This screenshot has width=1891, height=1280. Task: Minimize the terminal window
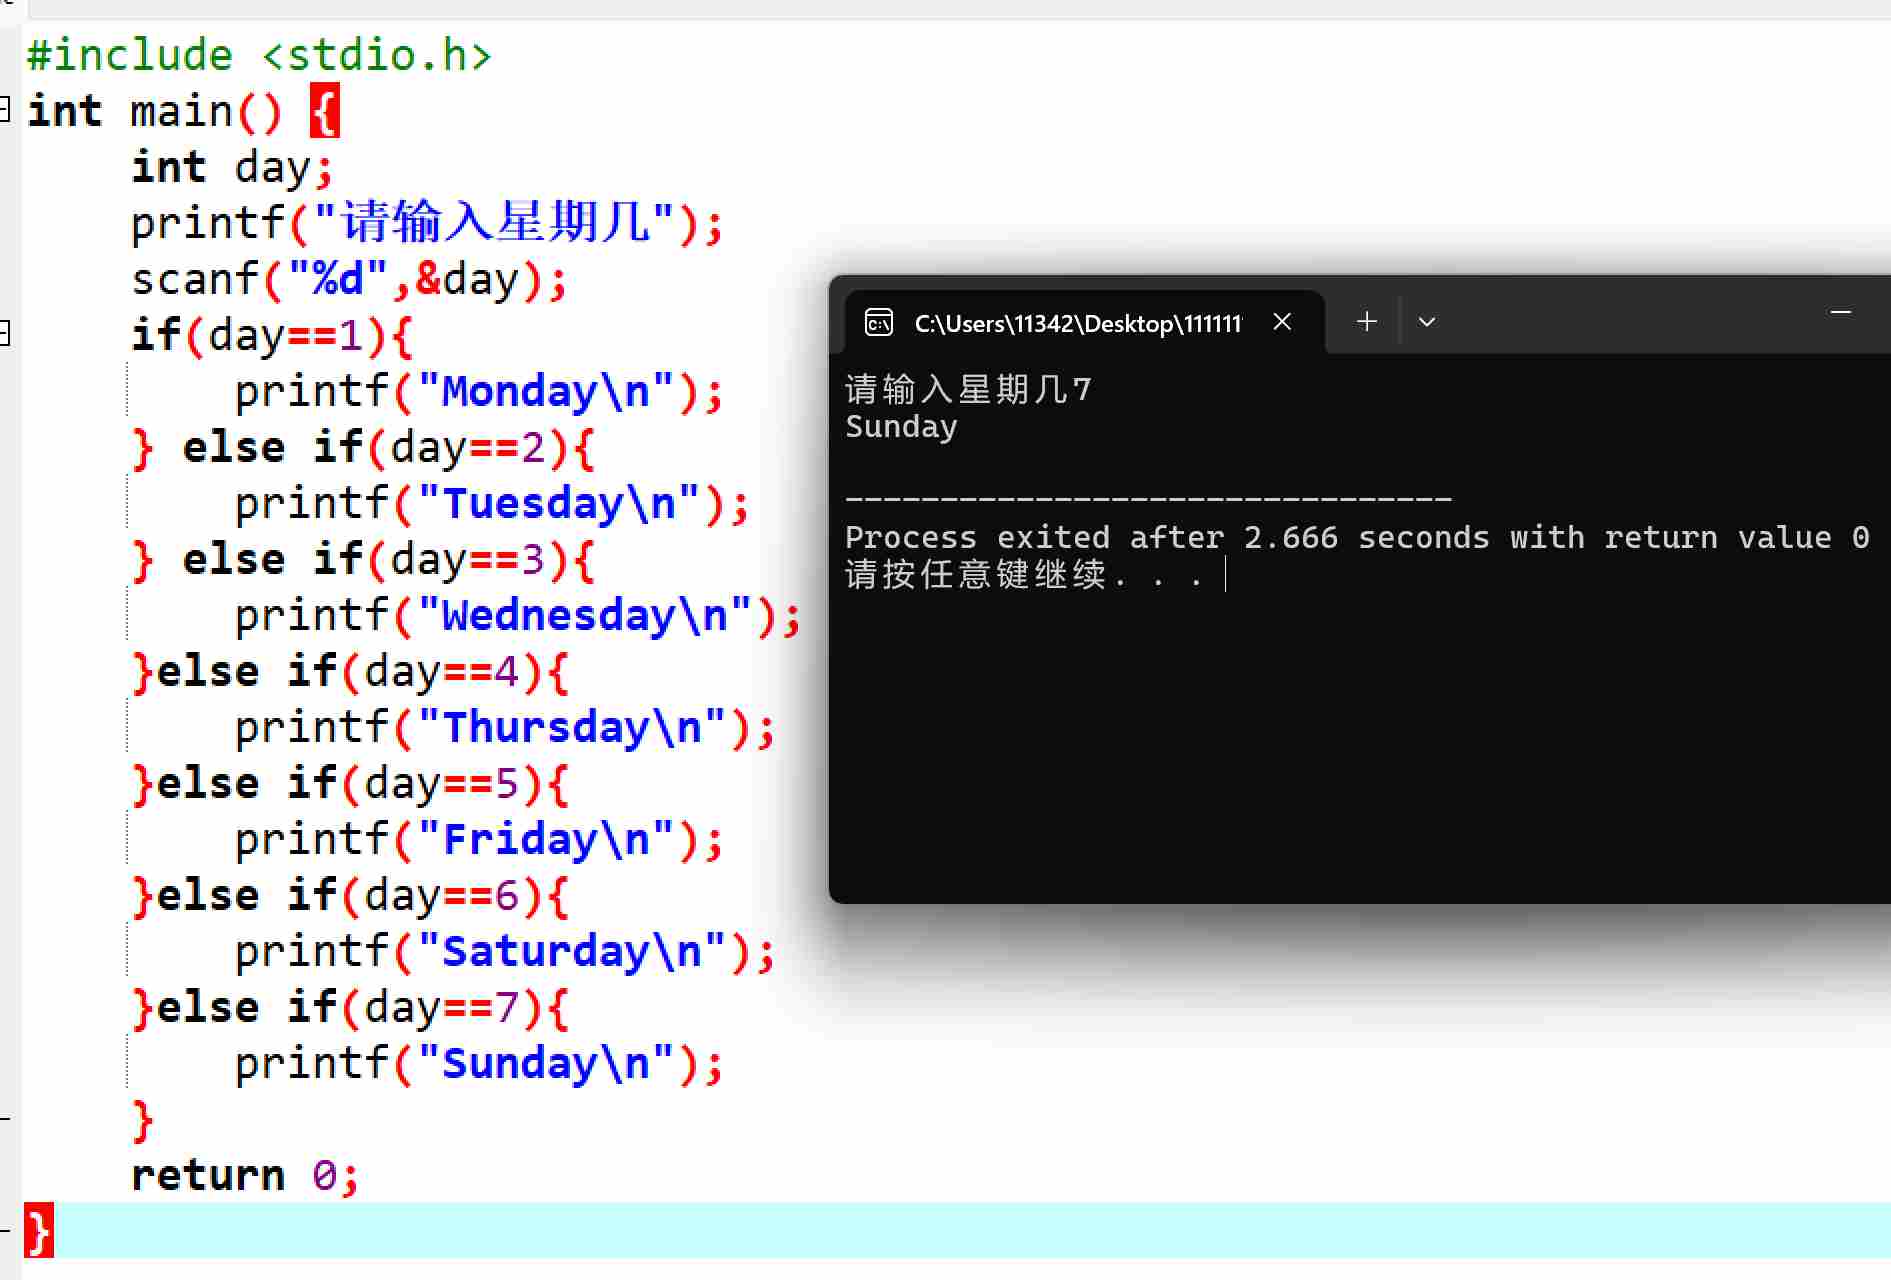point(1840,314)
